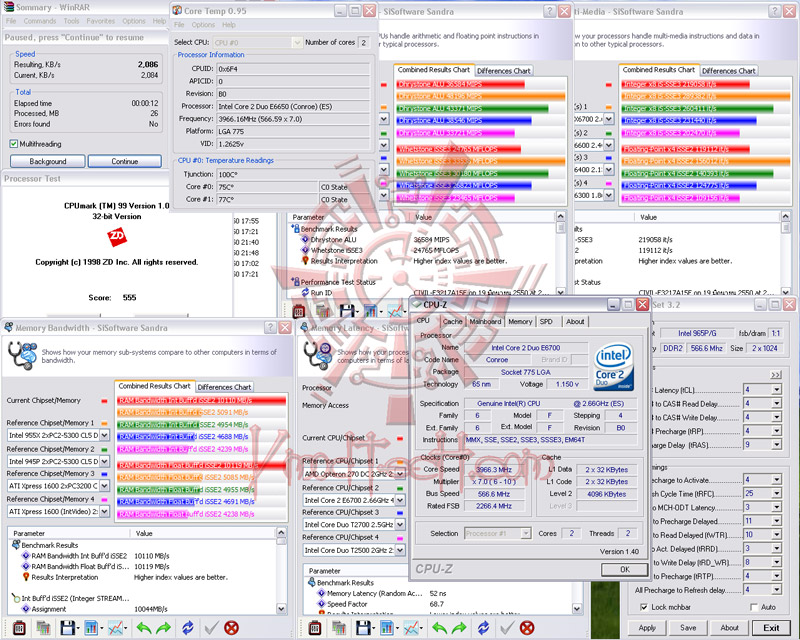The image size is (800, 640).
Task: Open the CAS Latency (tCL) dropdown in MemSet
Action: (776, 390)
